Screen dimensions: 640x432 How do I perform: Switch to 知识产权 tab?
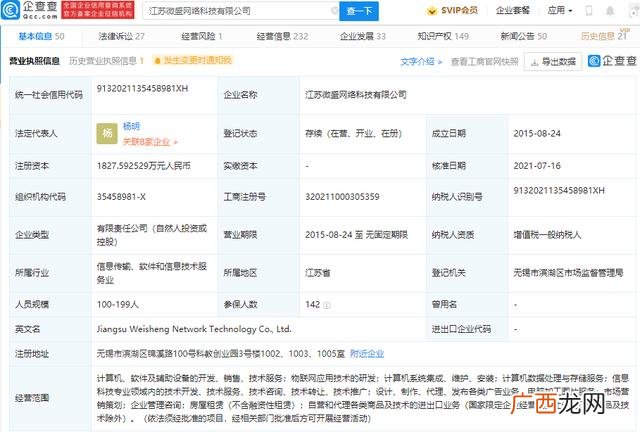[x=443, y=36]
